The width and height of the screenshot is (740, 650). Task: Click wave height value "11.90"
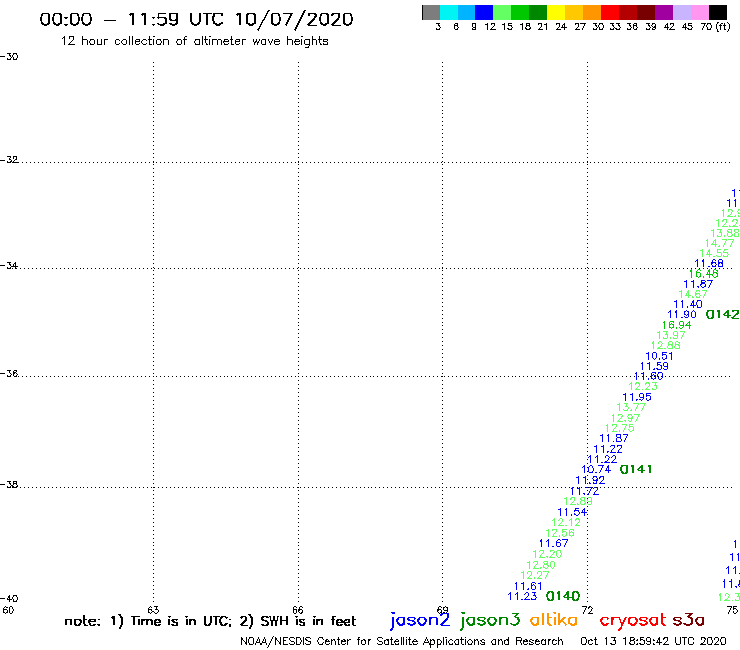click(x=682, y=314)
